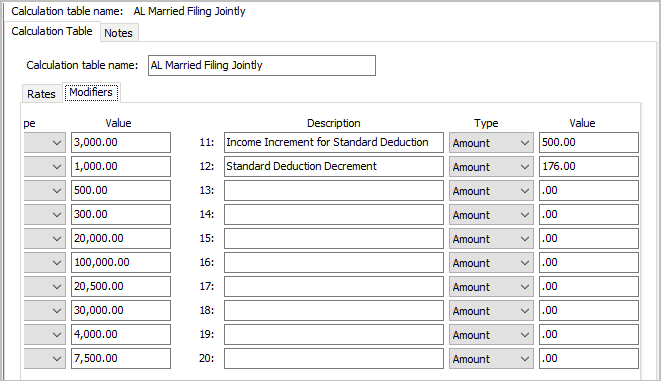Open Type dropdown for row 19
Screen dimensions: 661x381
click(x=491, y=335)
